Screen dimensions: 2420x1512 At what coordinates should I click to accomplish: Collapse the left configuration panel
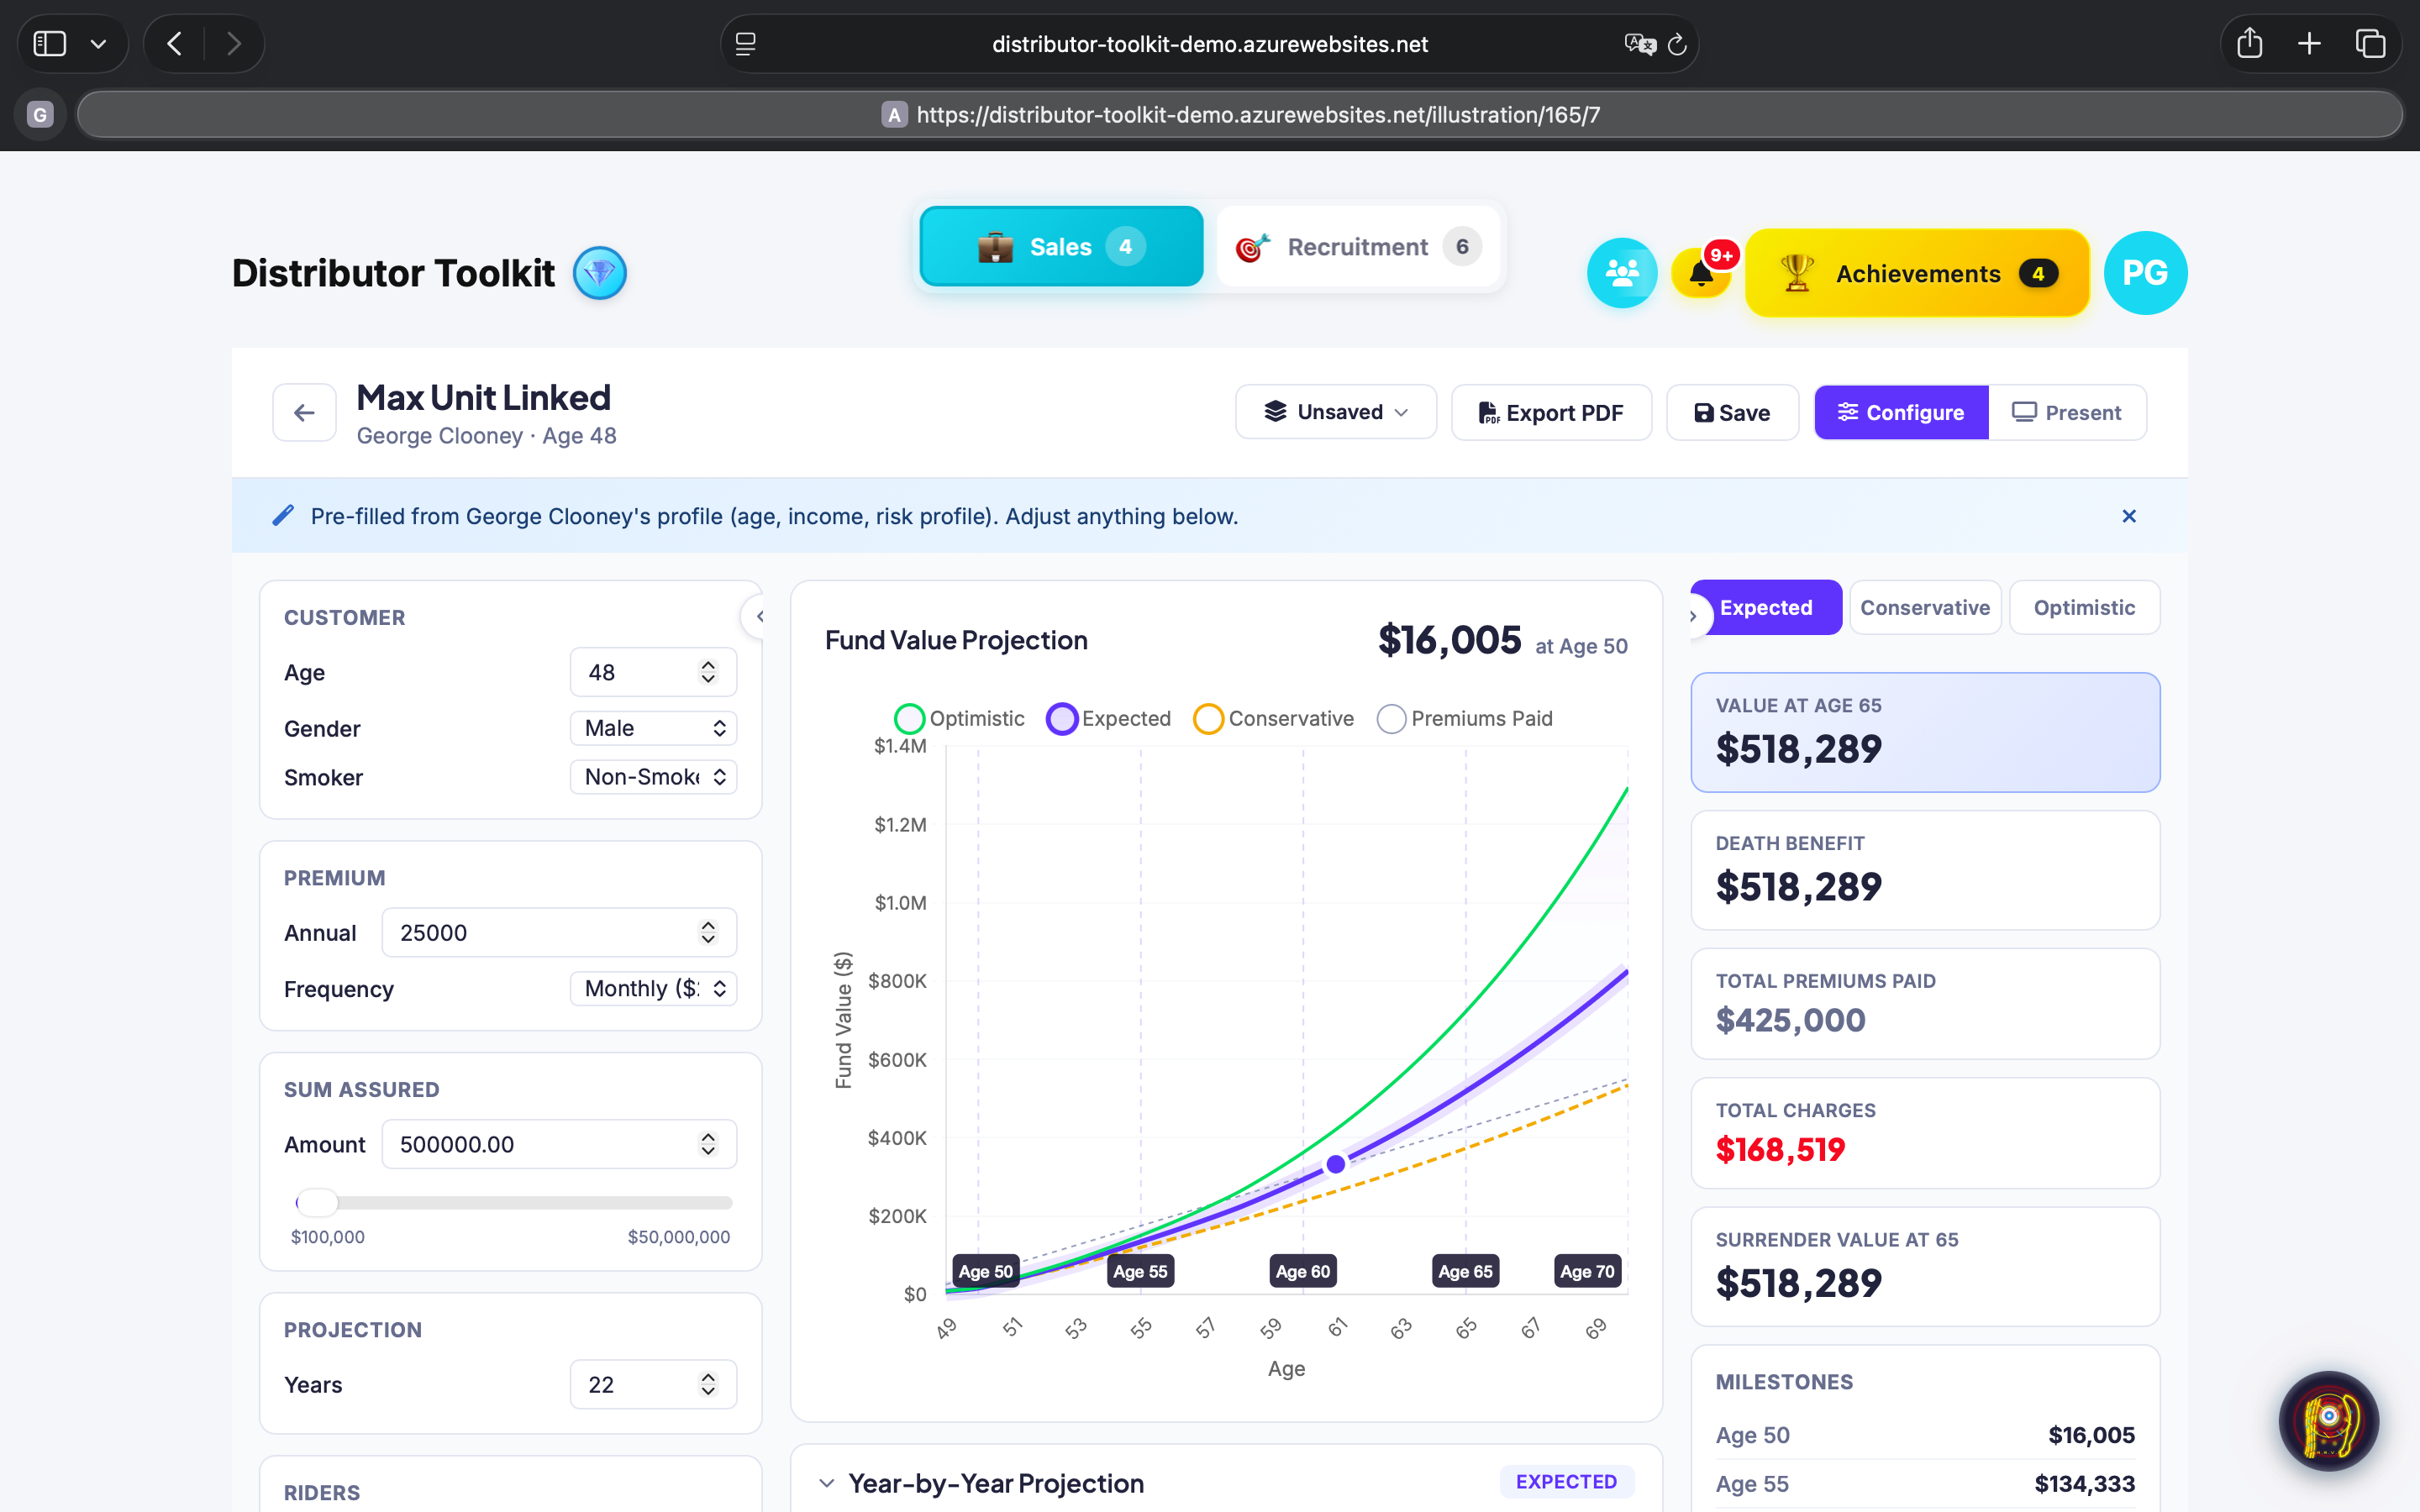(x=759, y=617)
